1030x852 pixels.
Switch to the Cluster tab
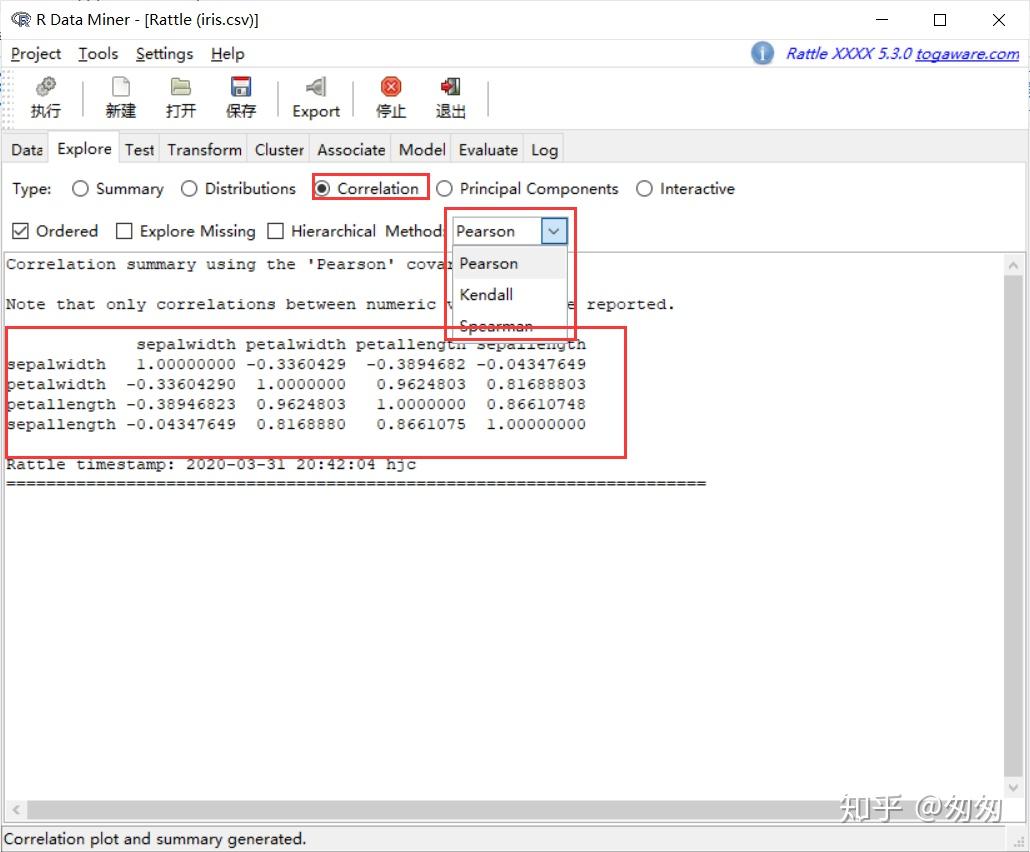coord(279,150)
